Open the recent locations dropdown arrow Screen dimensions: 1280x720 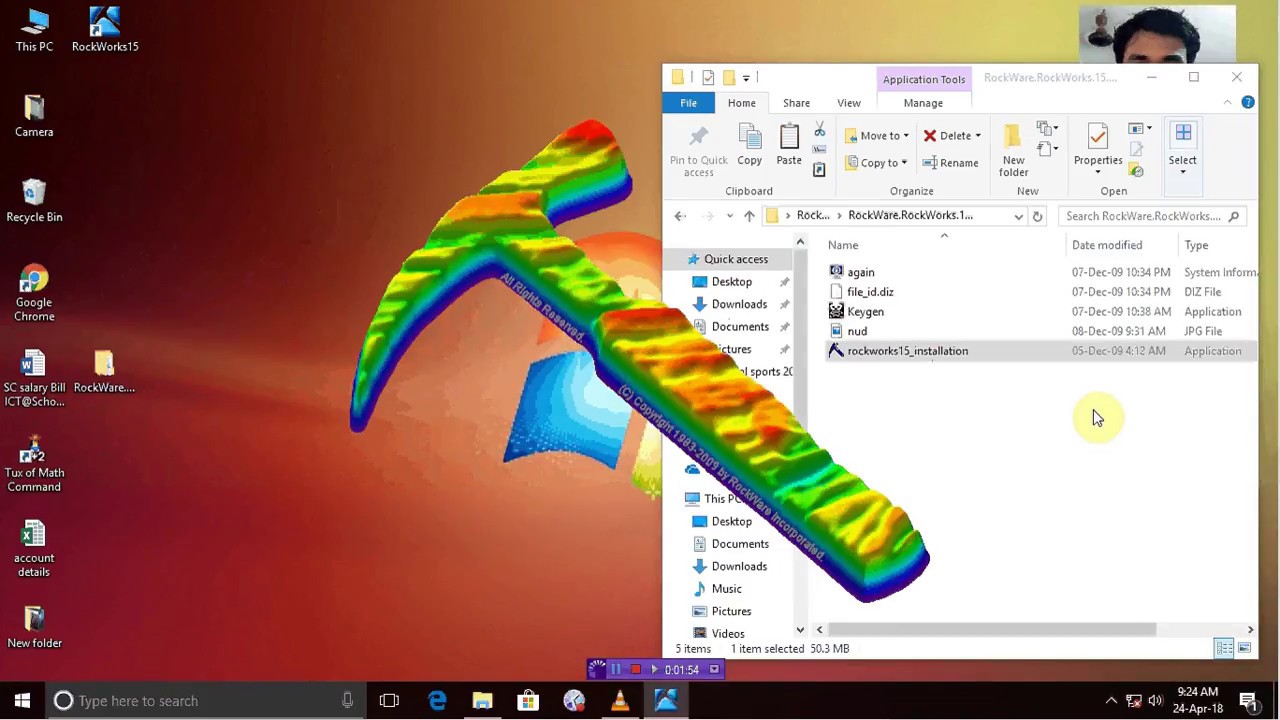point(730,216)
